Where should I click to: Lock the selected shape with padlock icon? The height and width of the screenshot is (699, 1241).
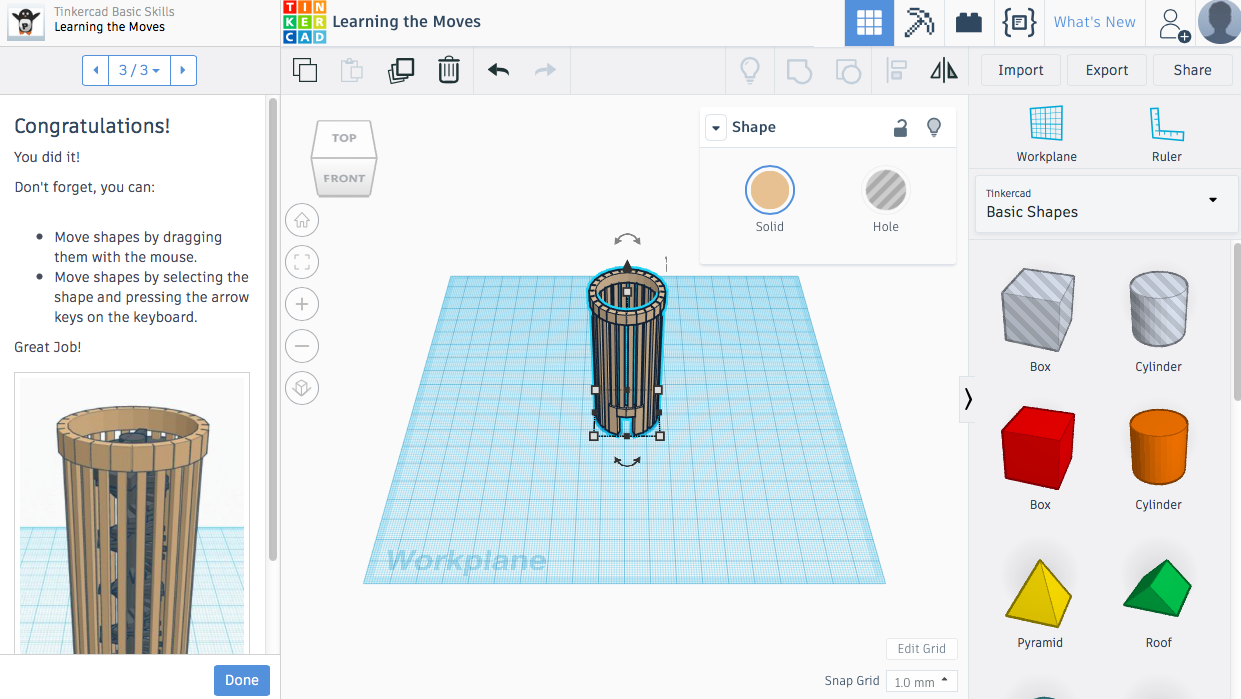click(899, 127)
